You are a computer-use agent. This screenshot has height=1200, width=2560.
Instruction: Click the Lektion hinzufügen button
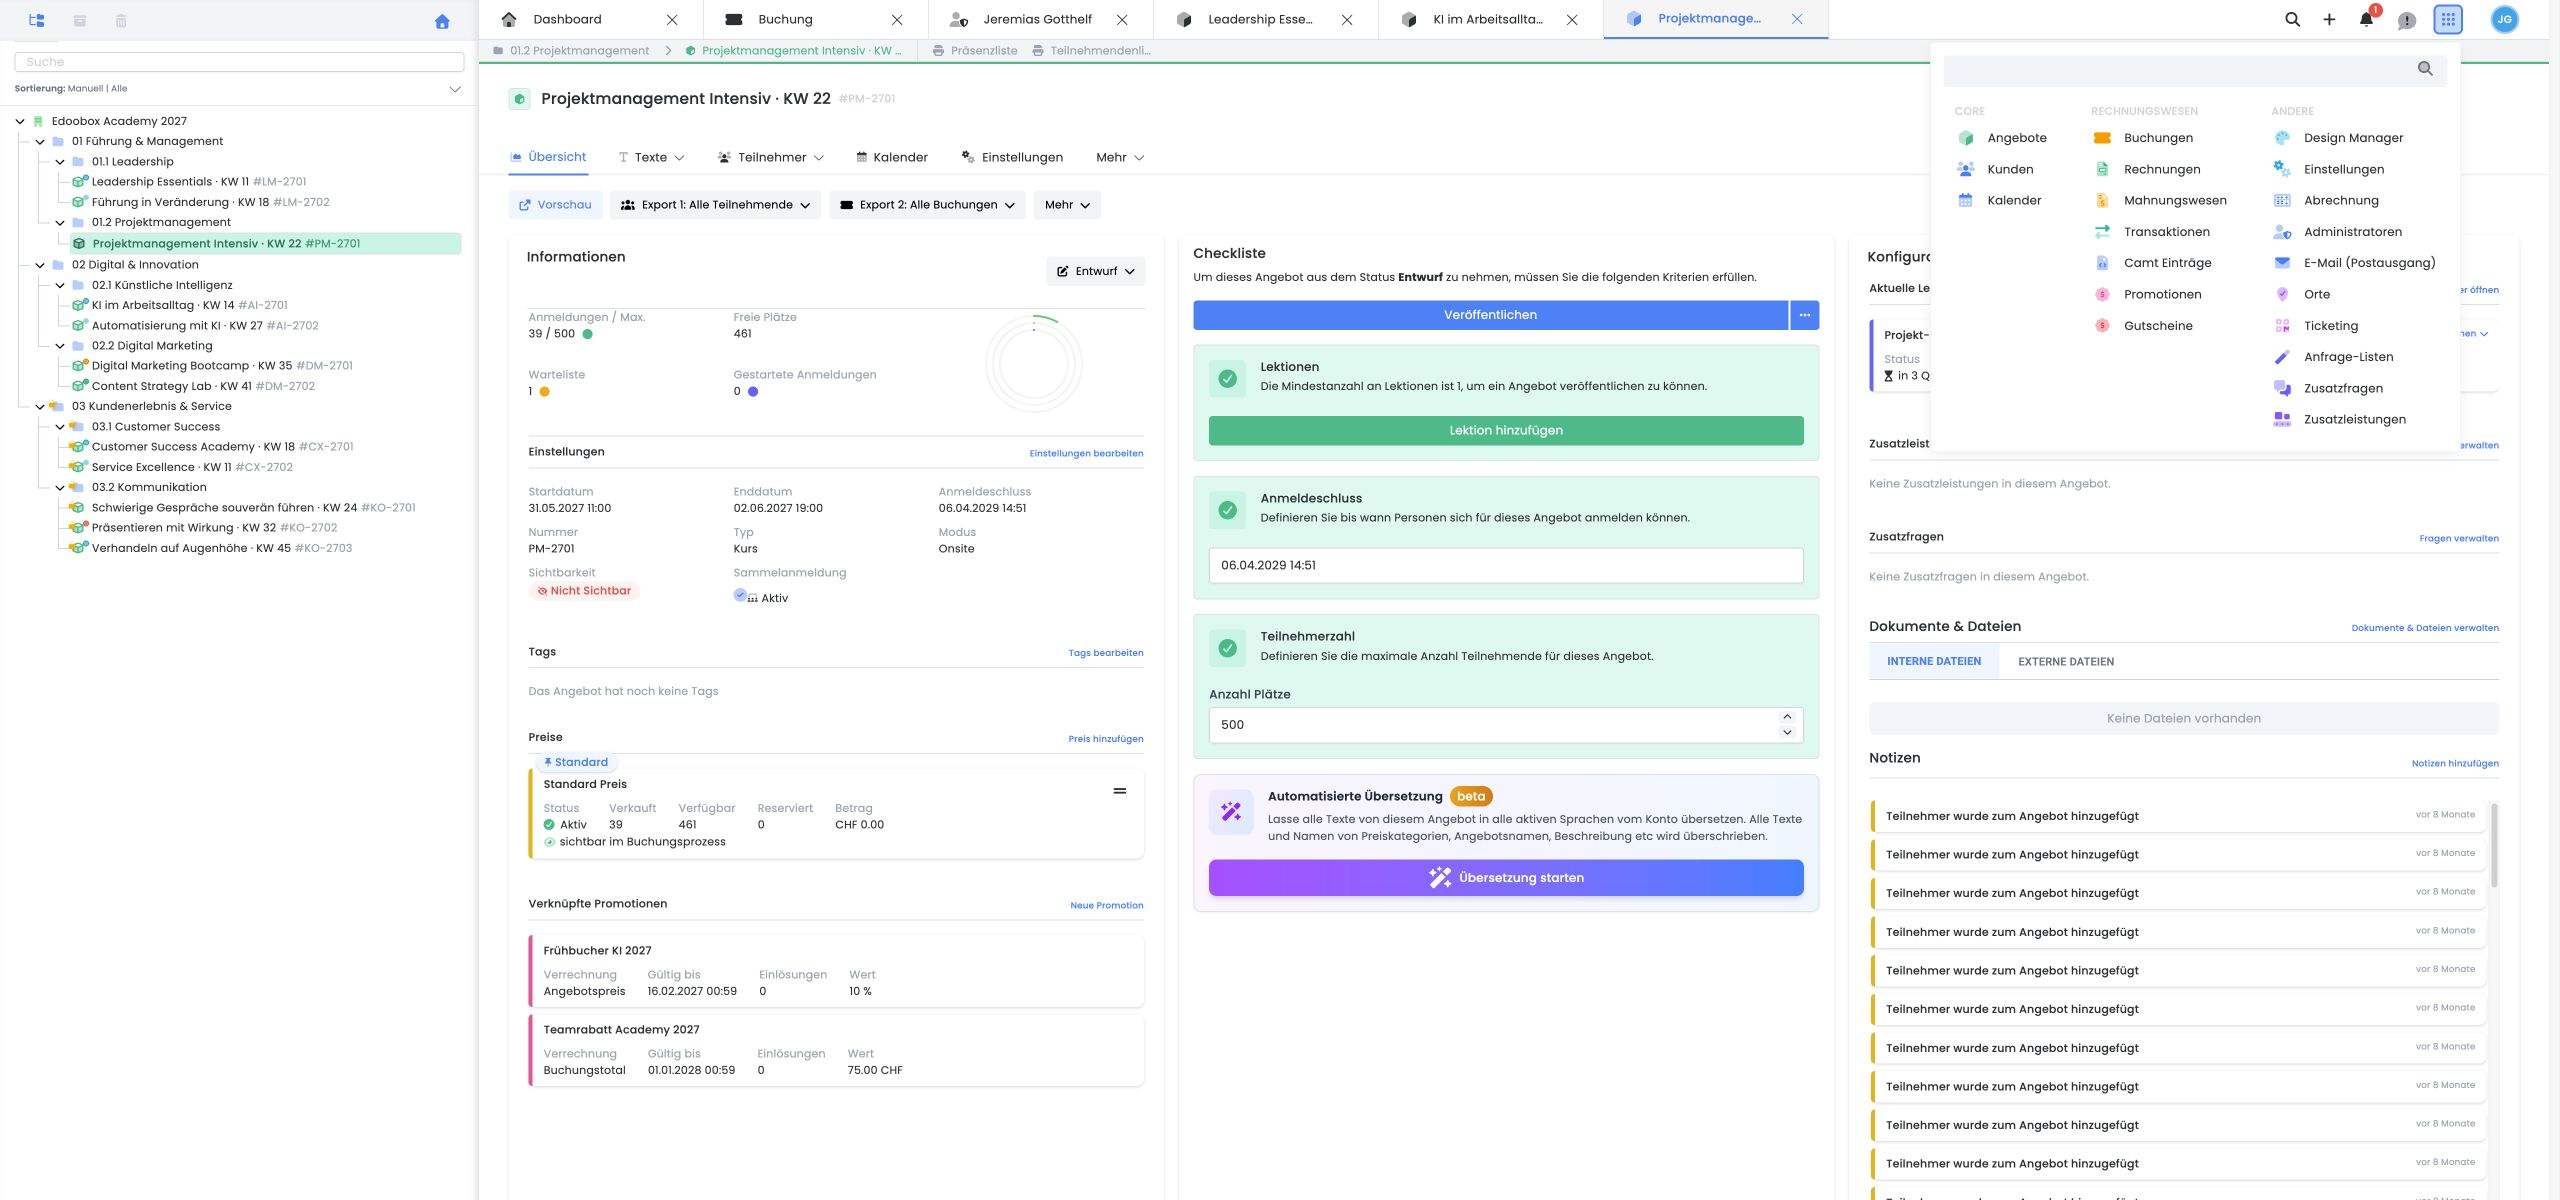(1506, 431)
